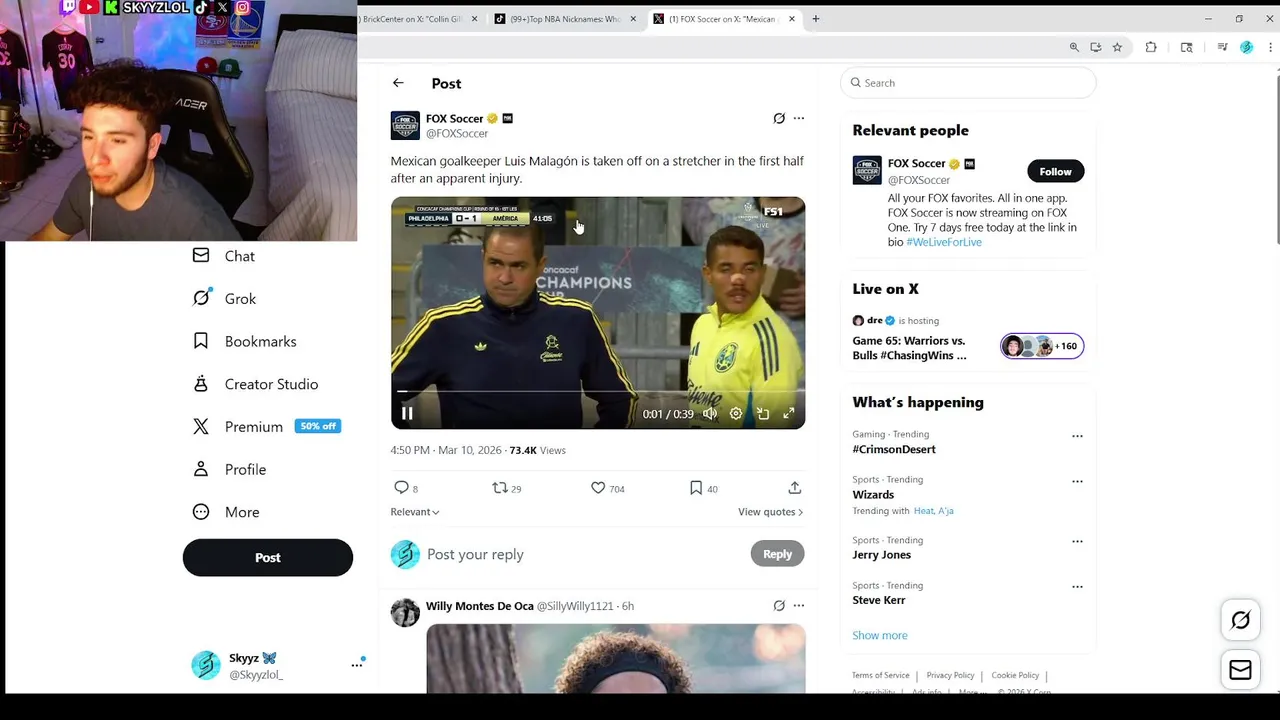Go back with the Post arrow

(x=398, y=83)
